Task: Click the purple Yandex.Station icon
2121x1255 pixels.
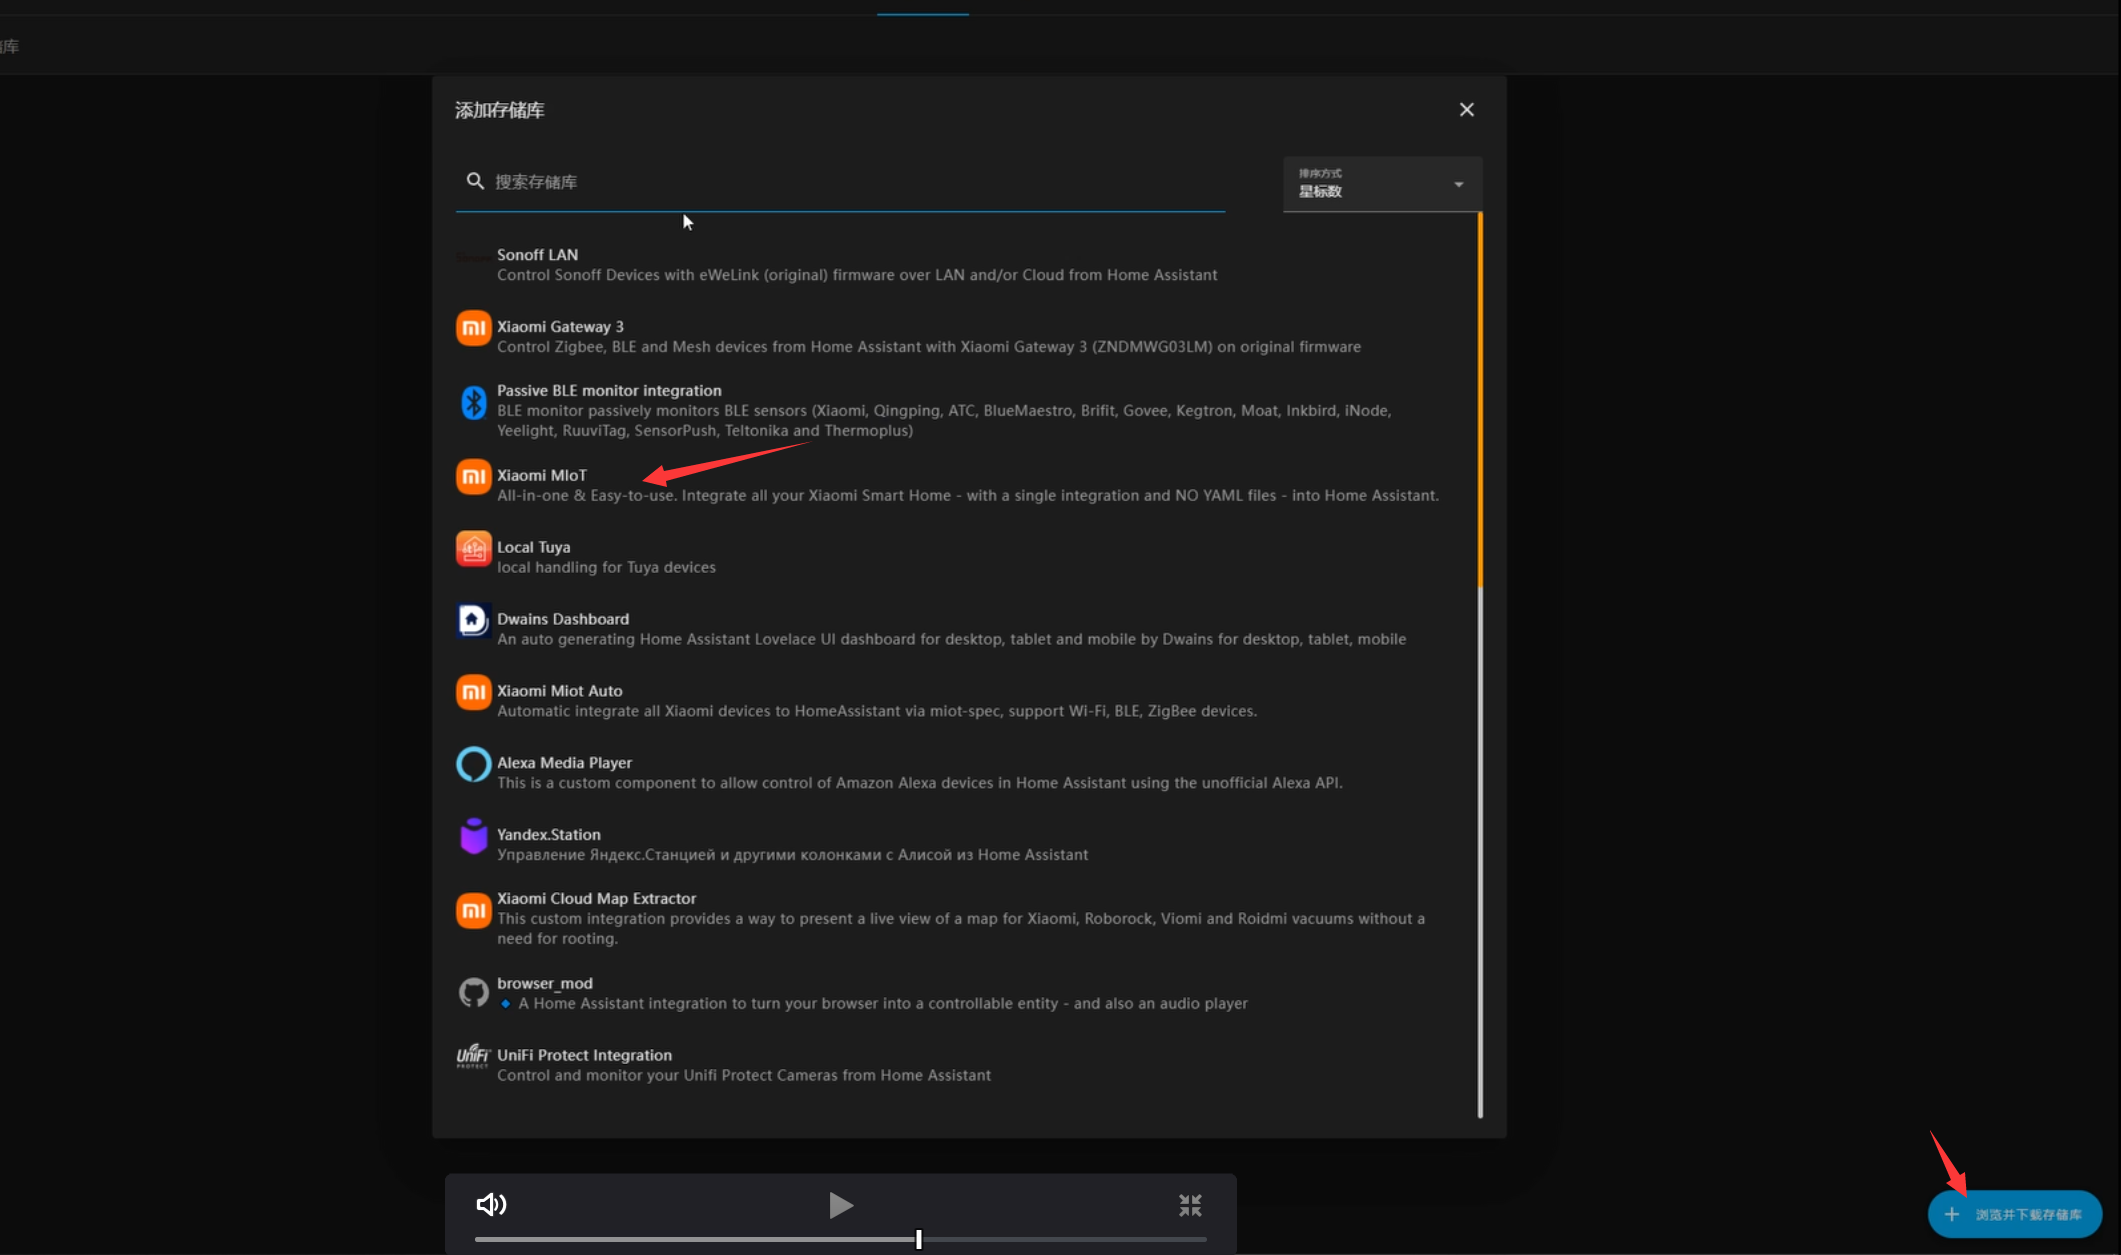Action: [473, 836]
